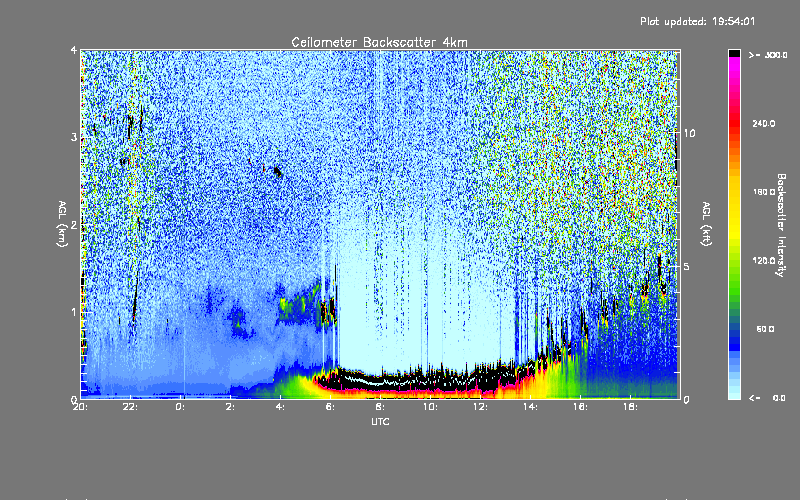This screenshot has height=500, width=800.
Task: Click the '16:' x-axis time label
Action: point(580,407)
